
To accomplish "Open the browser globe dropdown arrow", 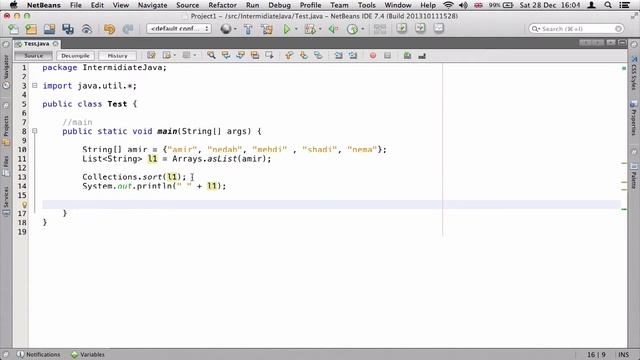I will [236, 29].
